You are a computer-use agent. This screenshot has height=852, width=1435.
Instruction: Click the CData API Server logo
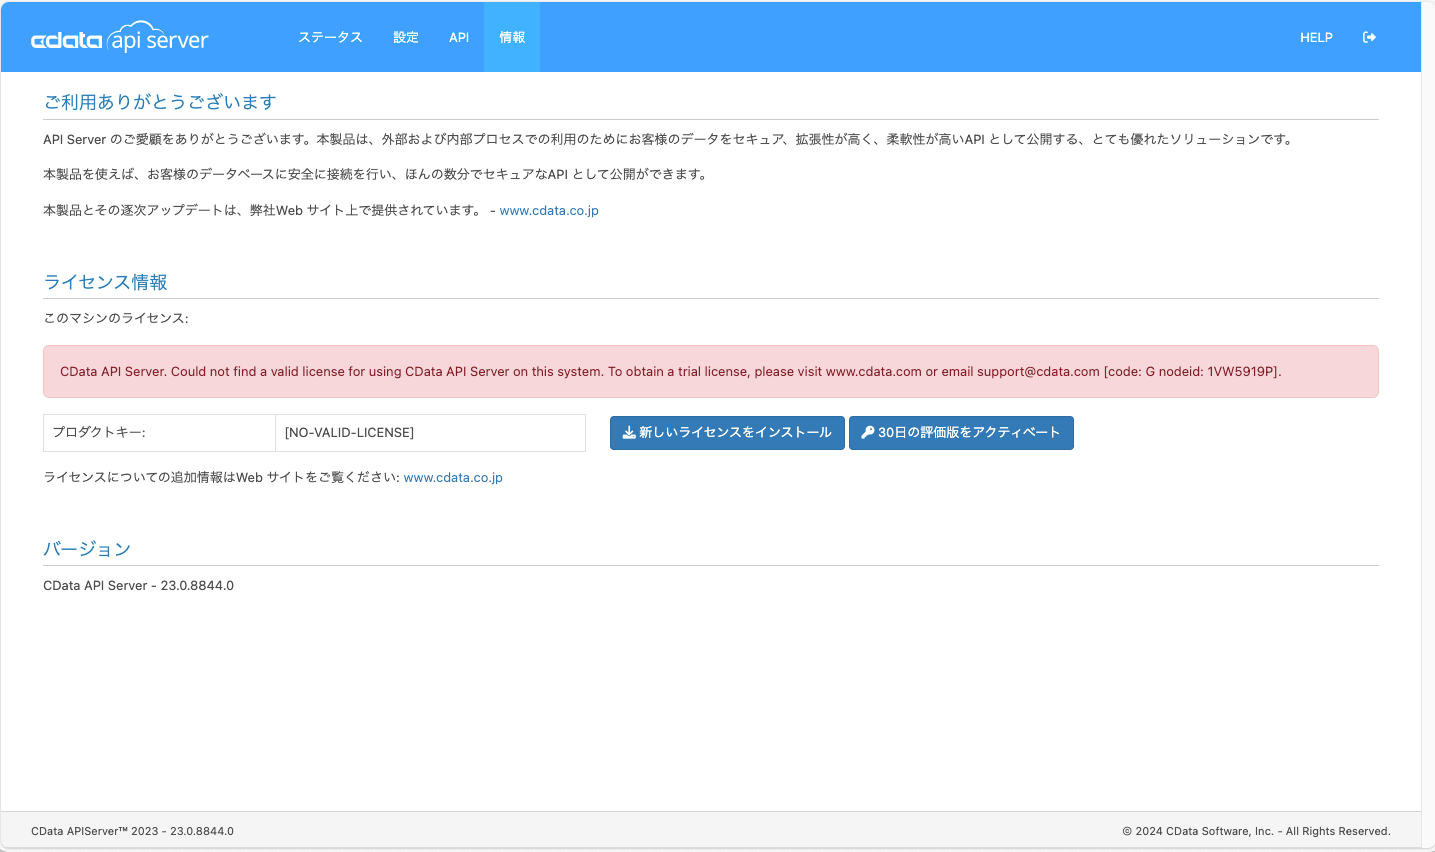point(120,38)
